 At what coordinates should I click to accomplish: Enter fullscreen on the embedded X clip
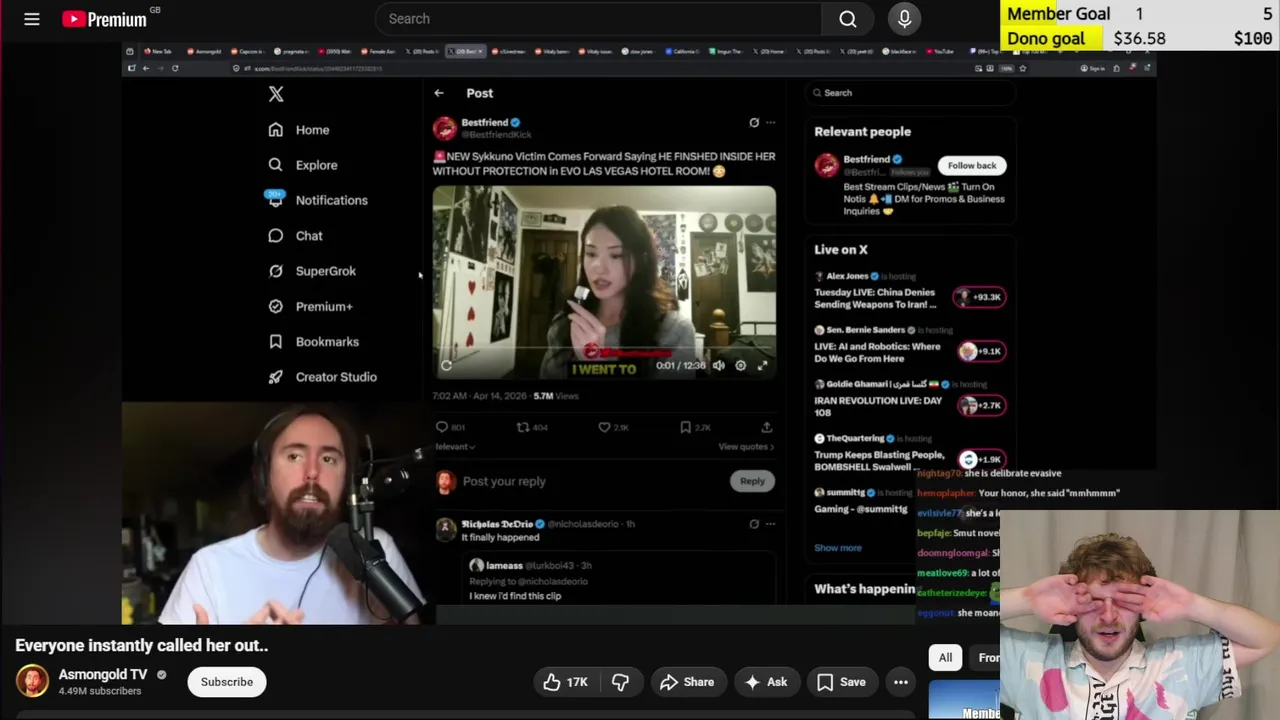coord(762,366)
